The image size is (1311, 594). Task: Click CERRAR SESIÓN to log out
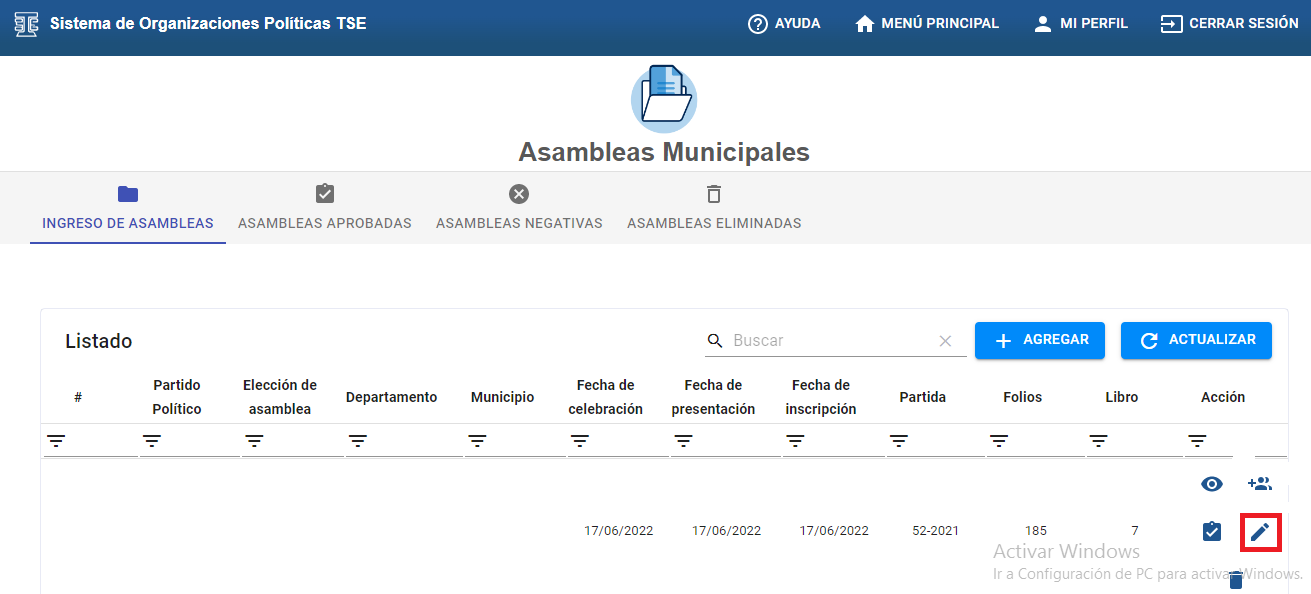pos(1229,23)
